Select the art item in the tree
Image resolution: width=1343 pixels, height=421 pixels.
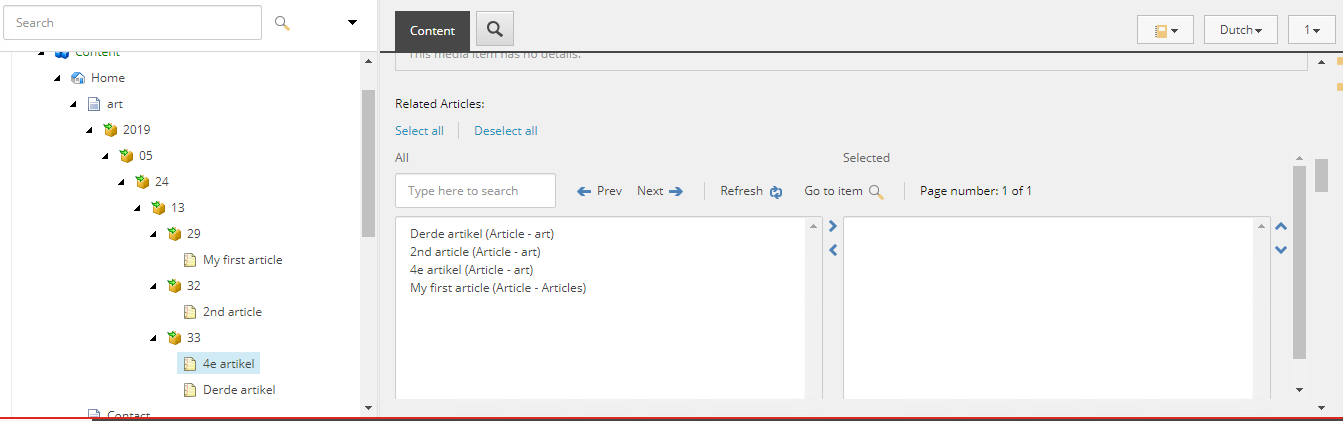(115, 104)
